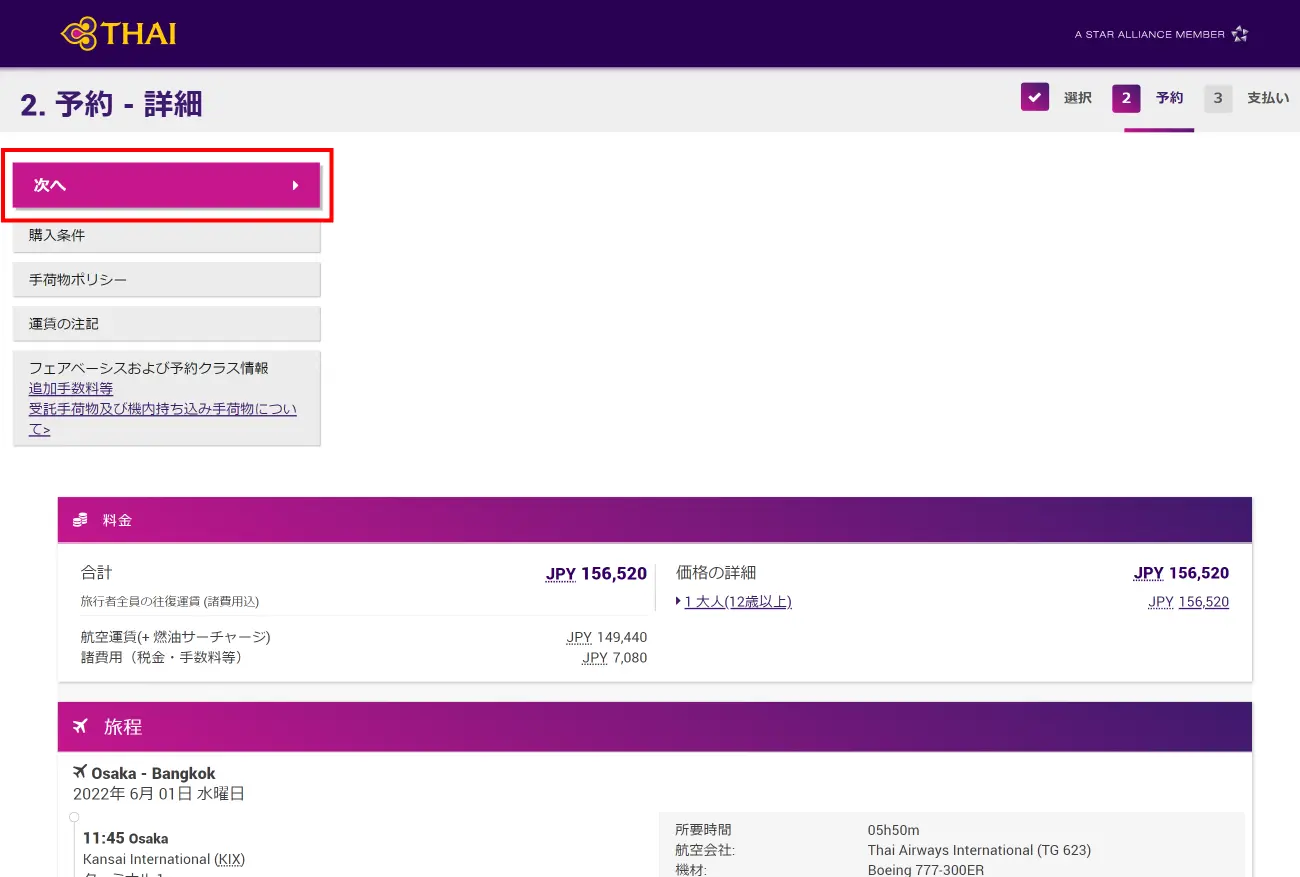Open the 購入条件 panel
The width and height of the screenshot is (1300, 877).
(x=166, y=236)
